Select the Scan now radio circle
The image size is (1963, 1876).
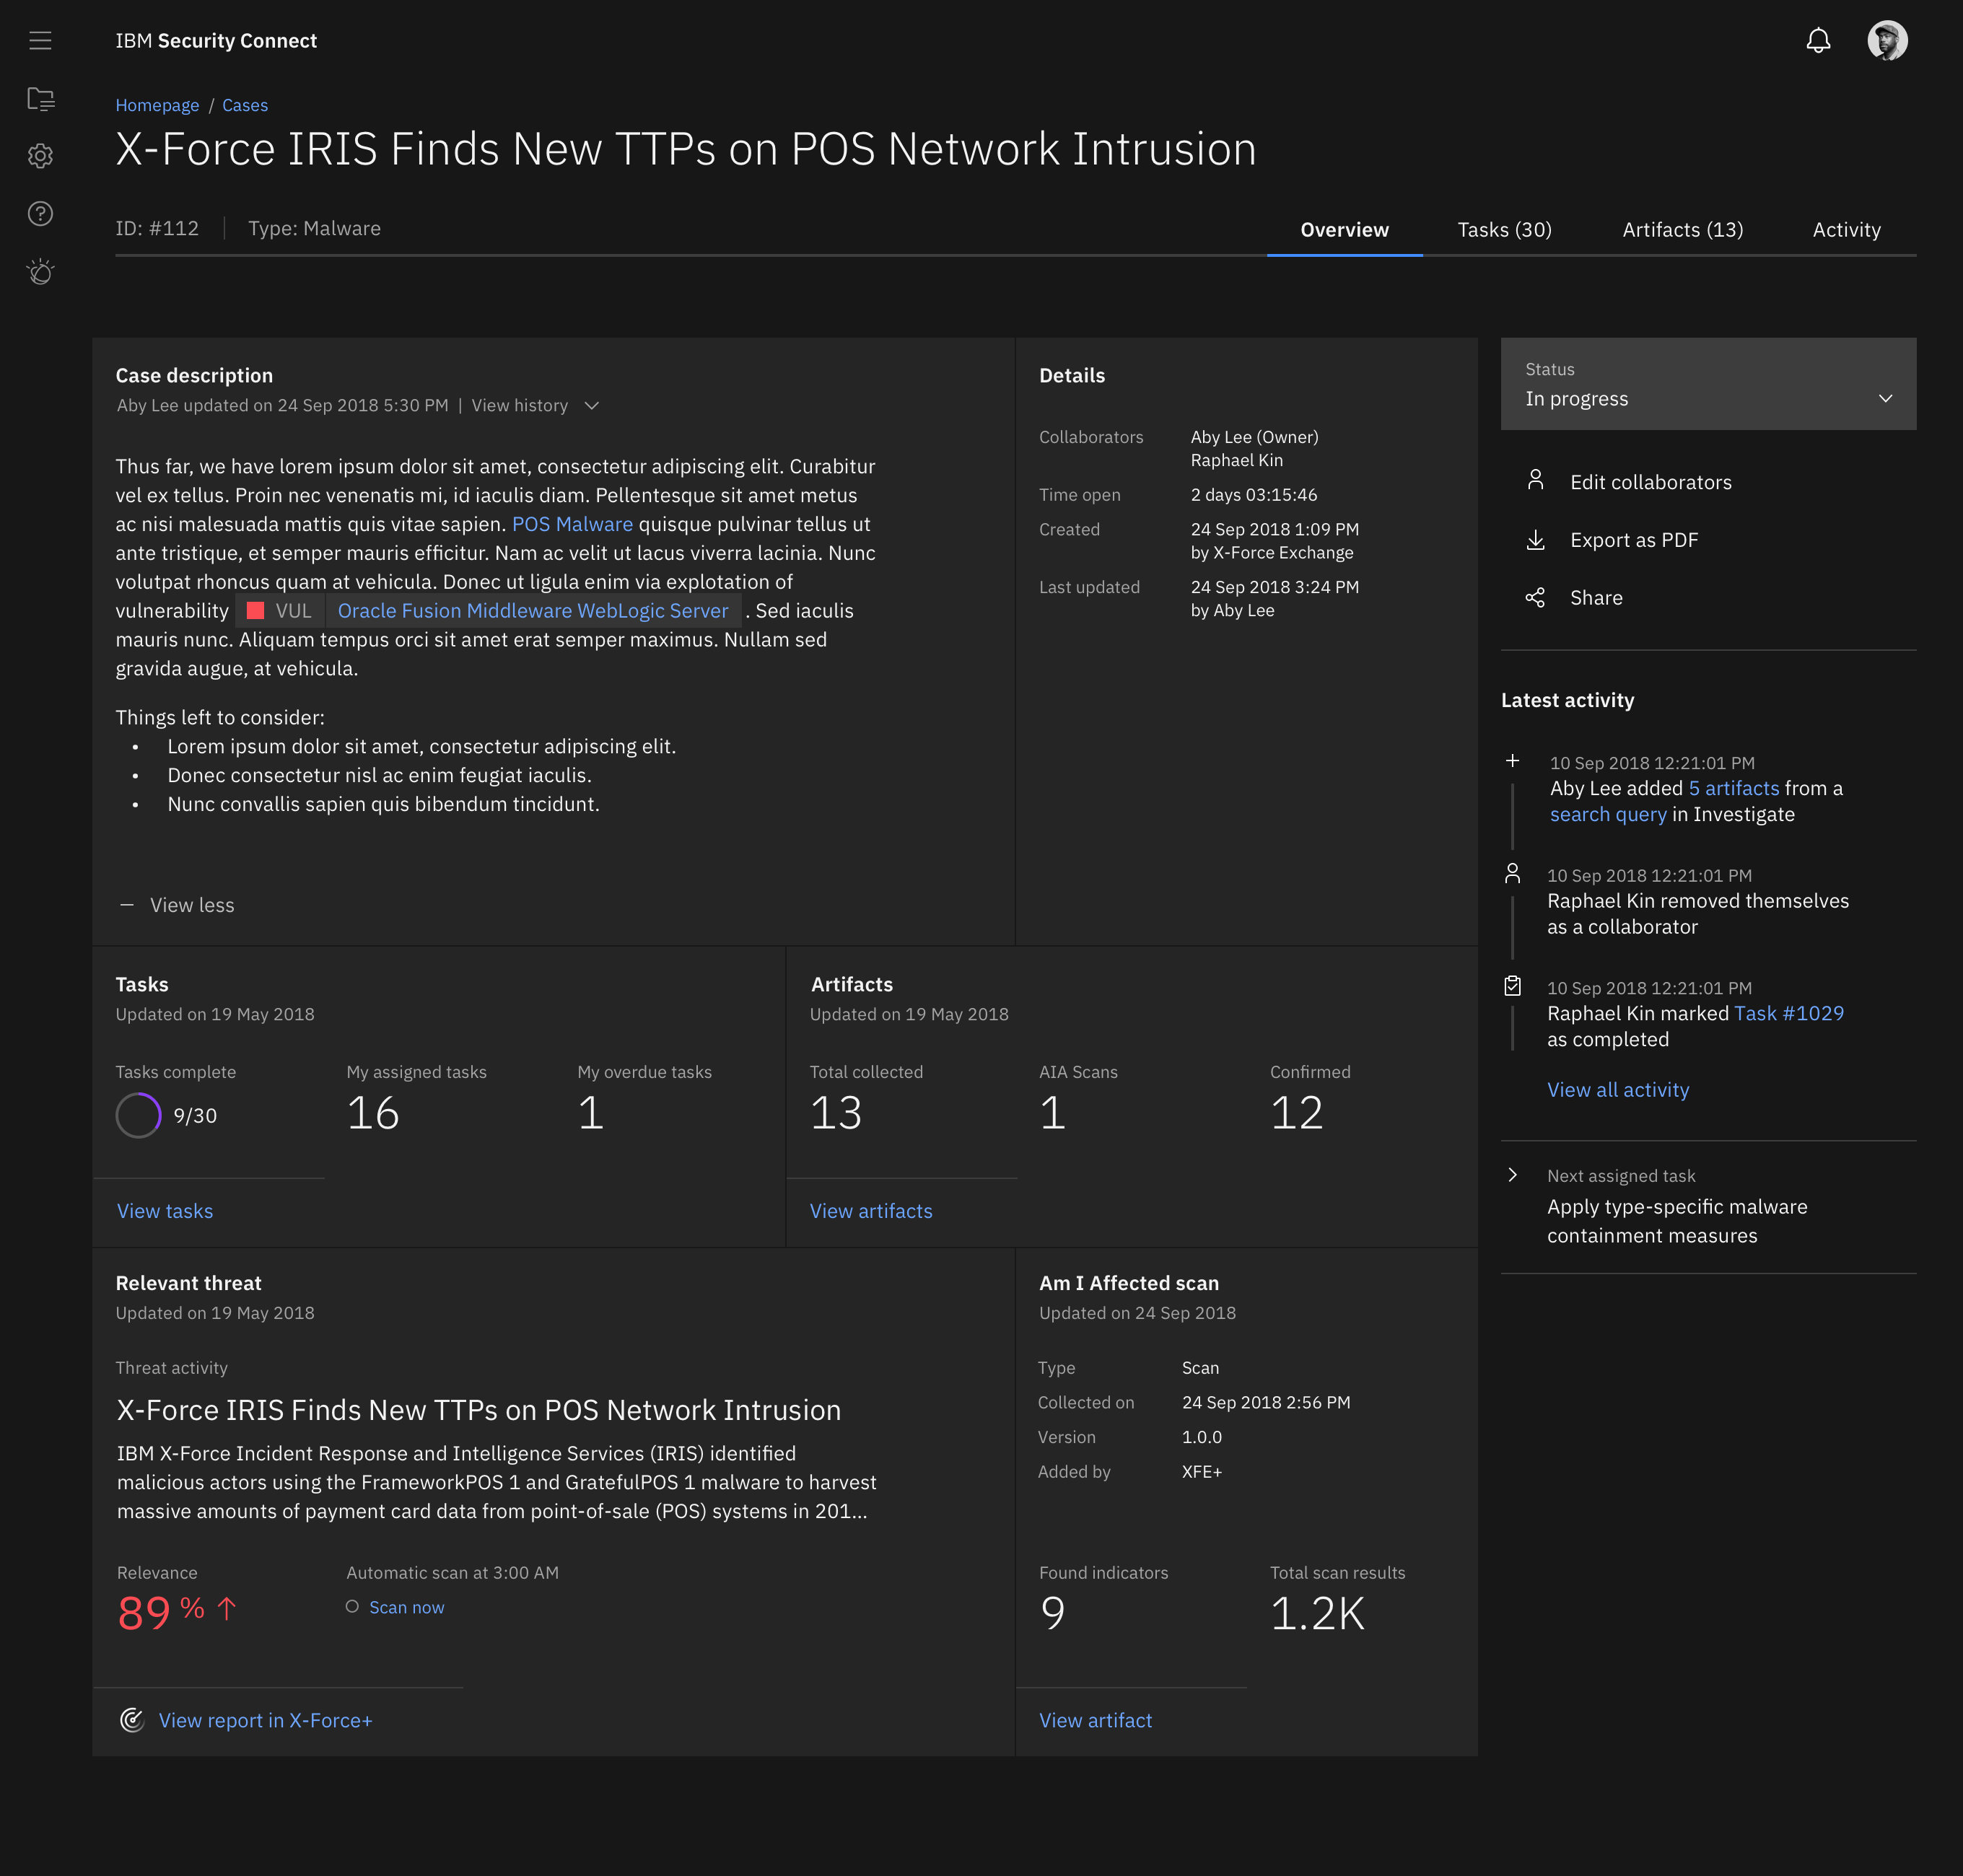(x=352, y=1606)
